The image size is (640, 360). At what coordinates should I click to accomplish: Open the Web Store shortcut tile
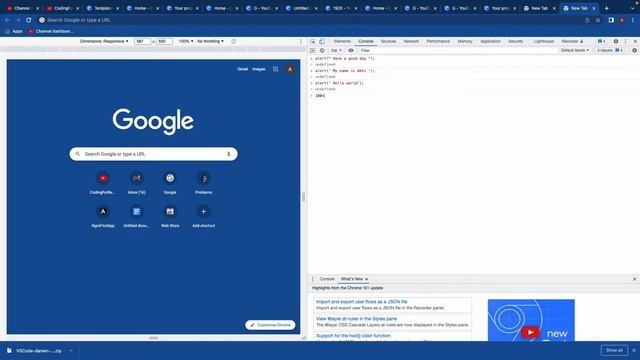170,216
